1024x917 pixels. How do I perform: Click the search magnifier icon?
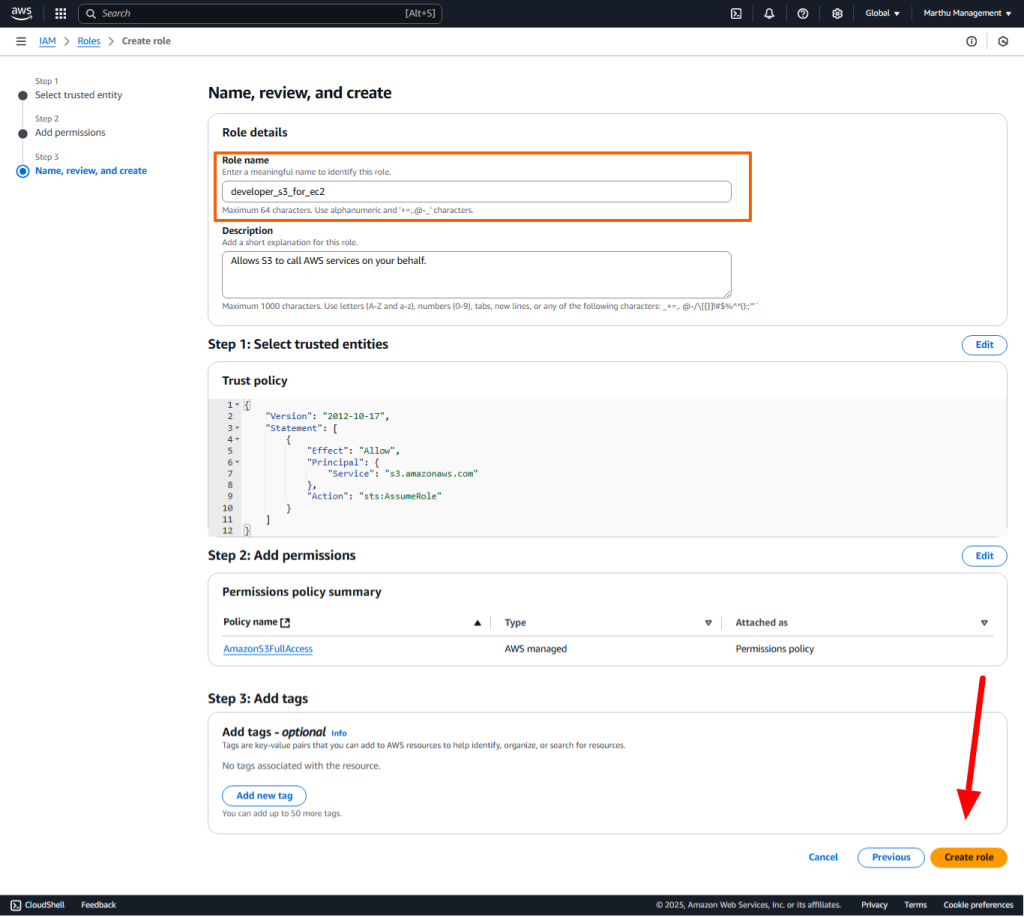(91, 13)
